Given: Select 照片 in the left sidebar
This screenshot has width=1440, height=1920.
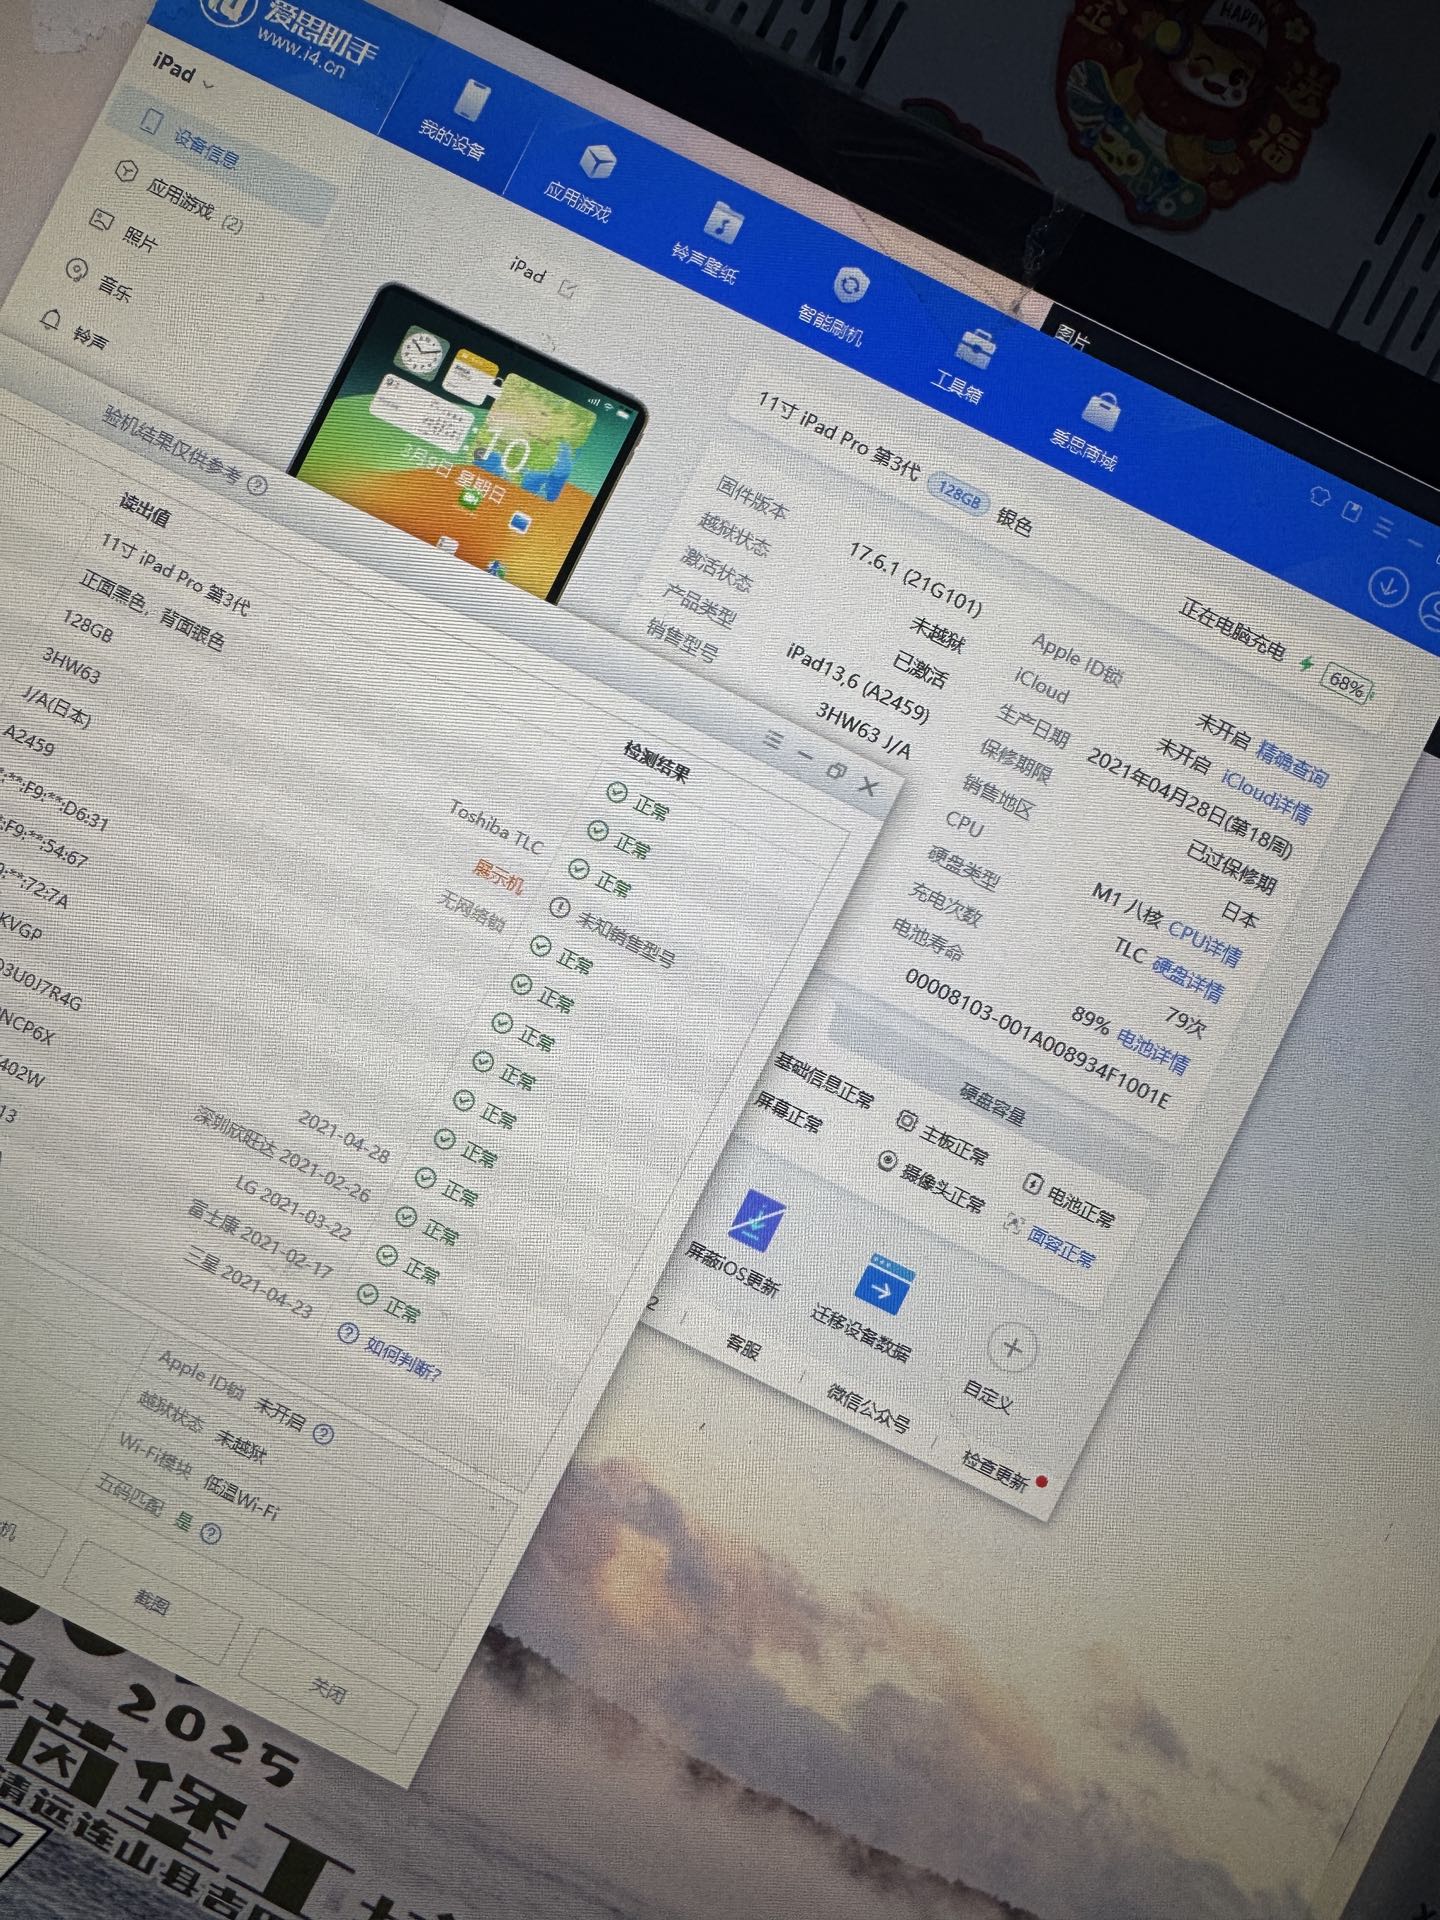Looking at the screenshot, I should (124, 232).
